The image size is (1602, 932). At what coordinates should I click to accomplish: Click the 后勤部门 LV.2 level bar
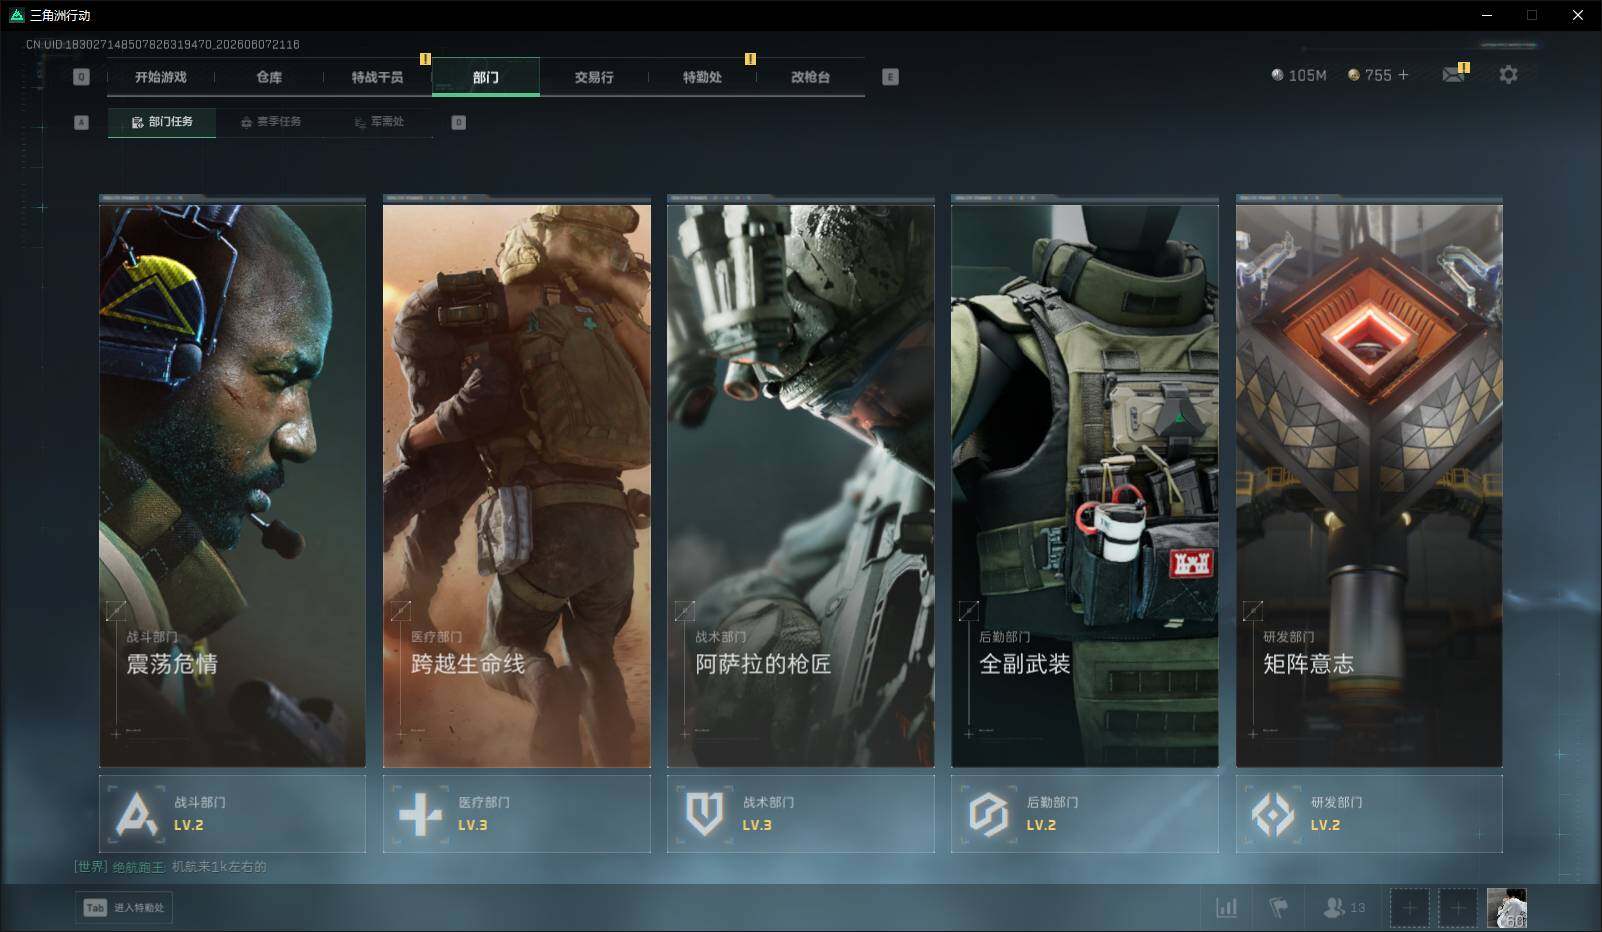click(x=1085, y=814)
